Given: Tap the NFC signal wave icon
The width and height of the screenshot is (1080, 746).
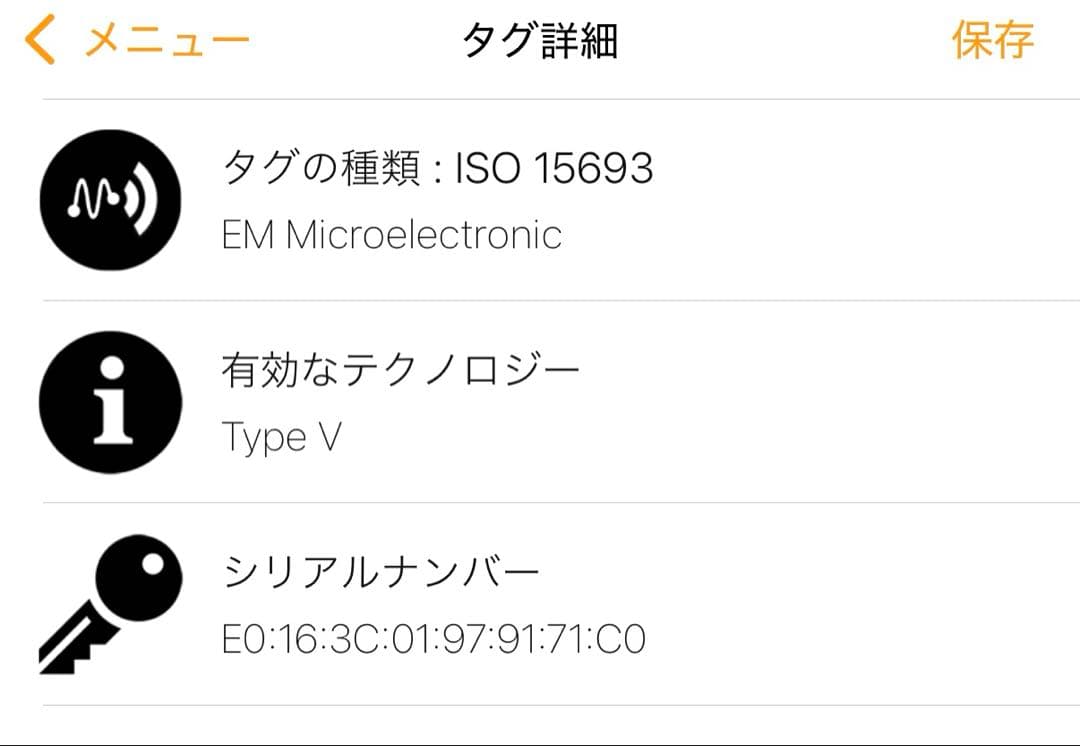Looking at the screenshot, I should coord(110,200).
